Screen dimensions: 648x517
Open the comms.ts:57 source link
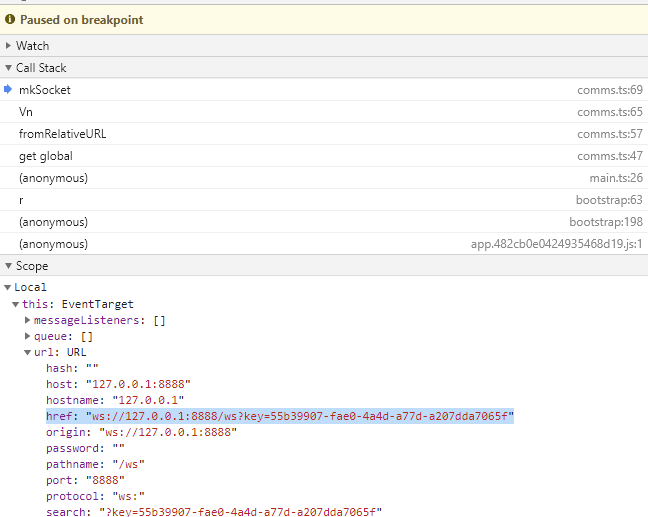pos(610,134)
